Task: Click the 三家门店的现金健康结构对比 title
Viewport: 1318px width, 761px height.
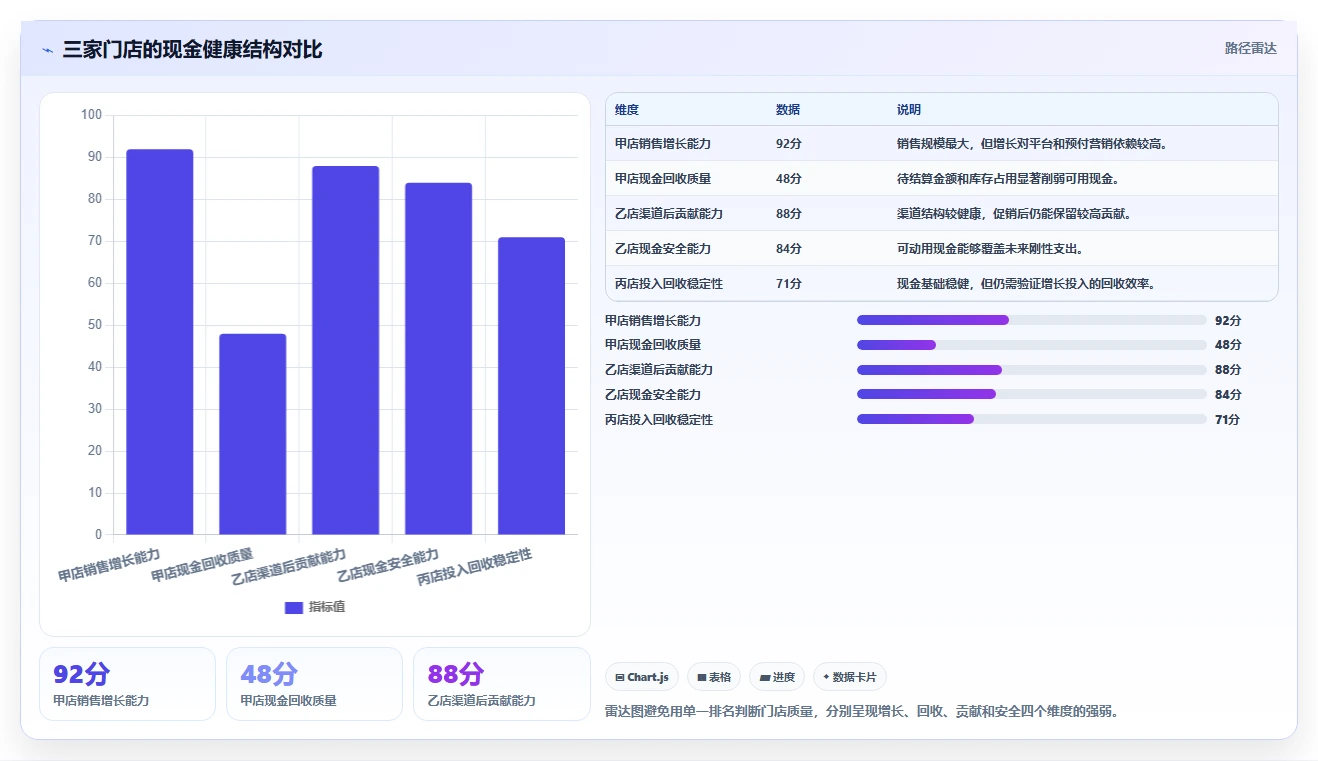Action: pos(192,49)
